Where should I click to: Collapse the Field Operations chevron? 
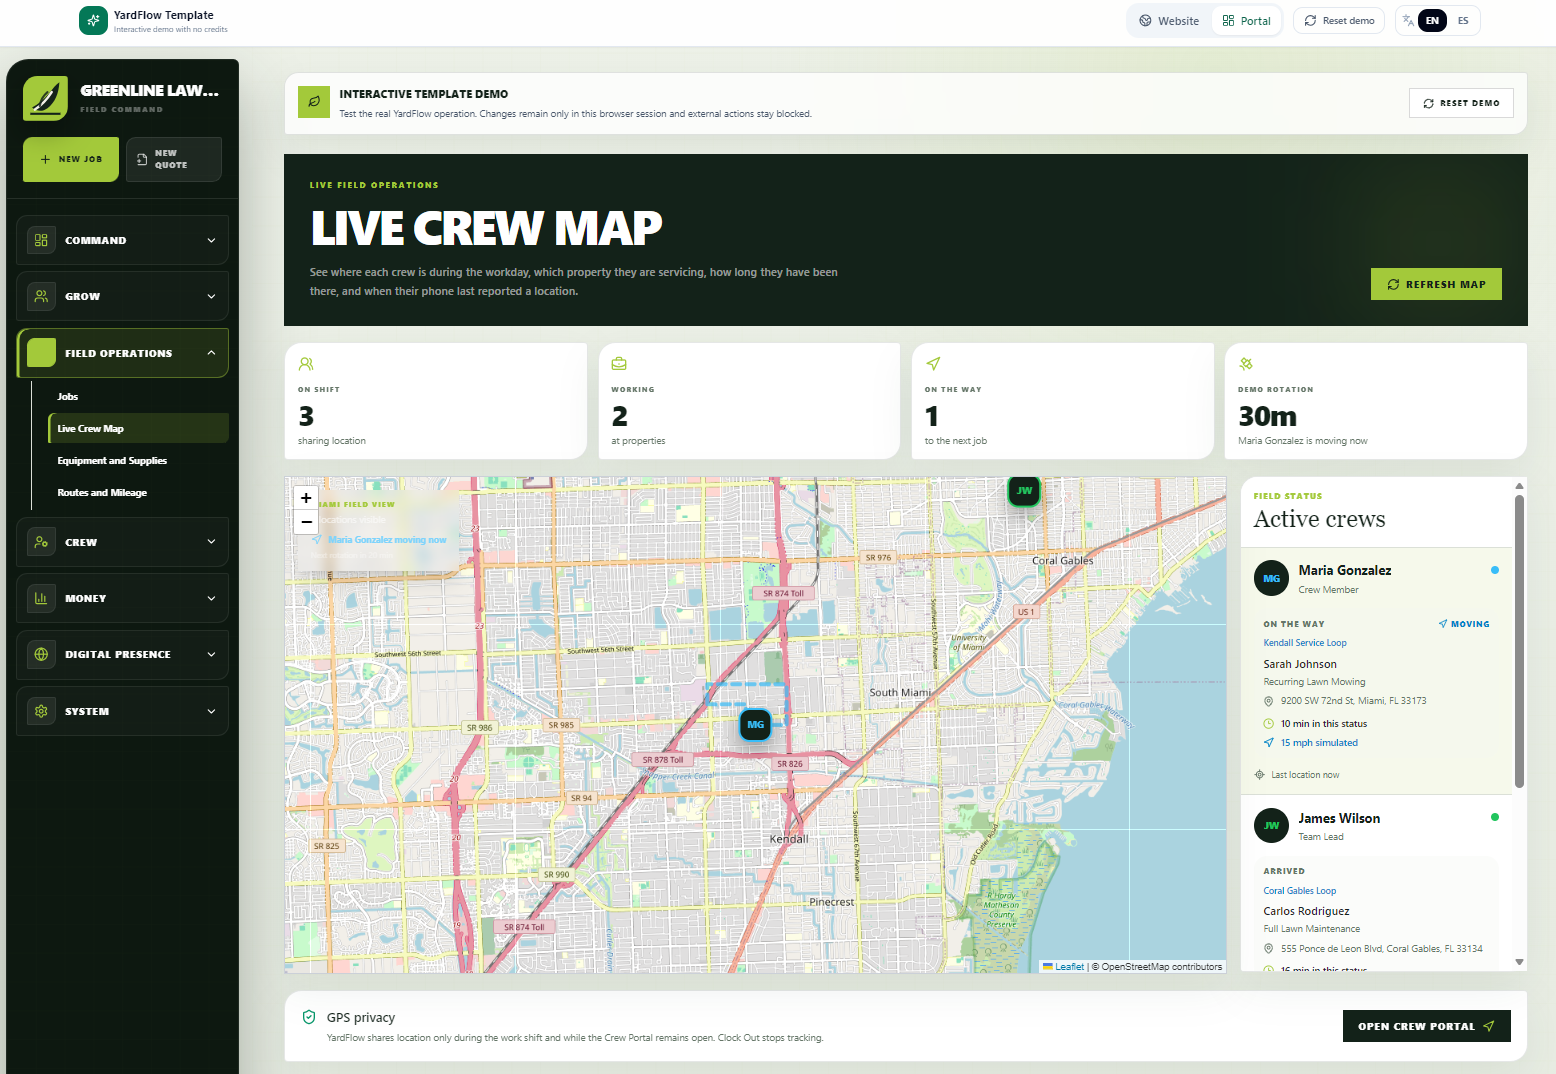(x=211, y=353)
